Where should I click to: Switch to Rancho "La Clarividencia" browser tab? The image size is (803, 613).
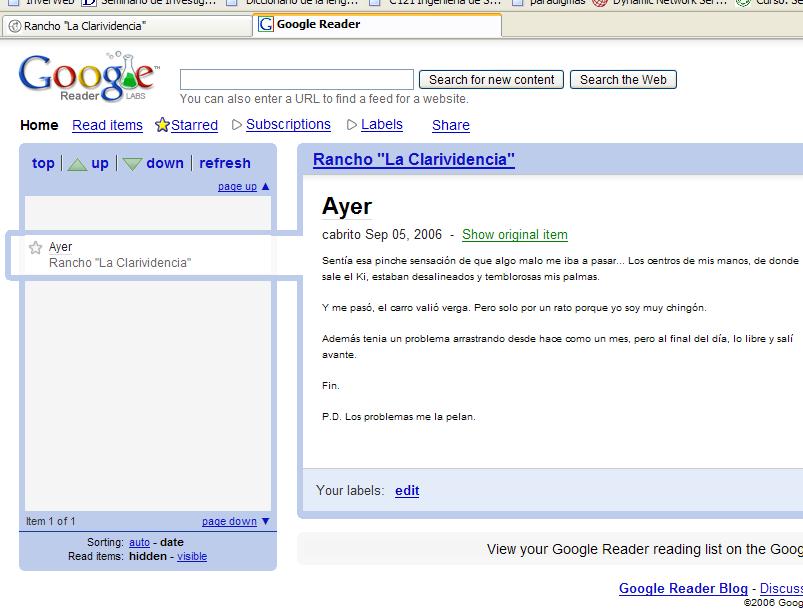[x=127, y=26]
